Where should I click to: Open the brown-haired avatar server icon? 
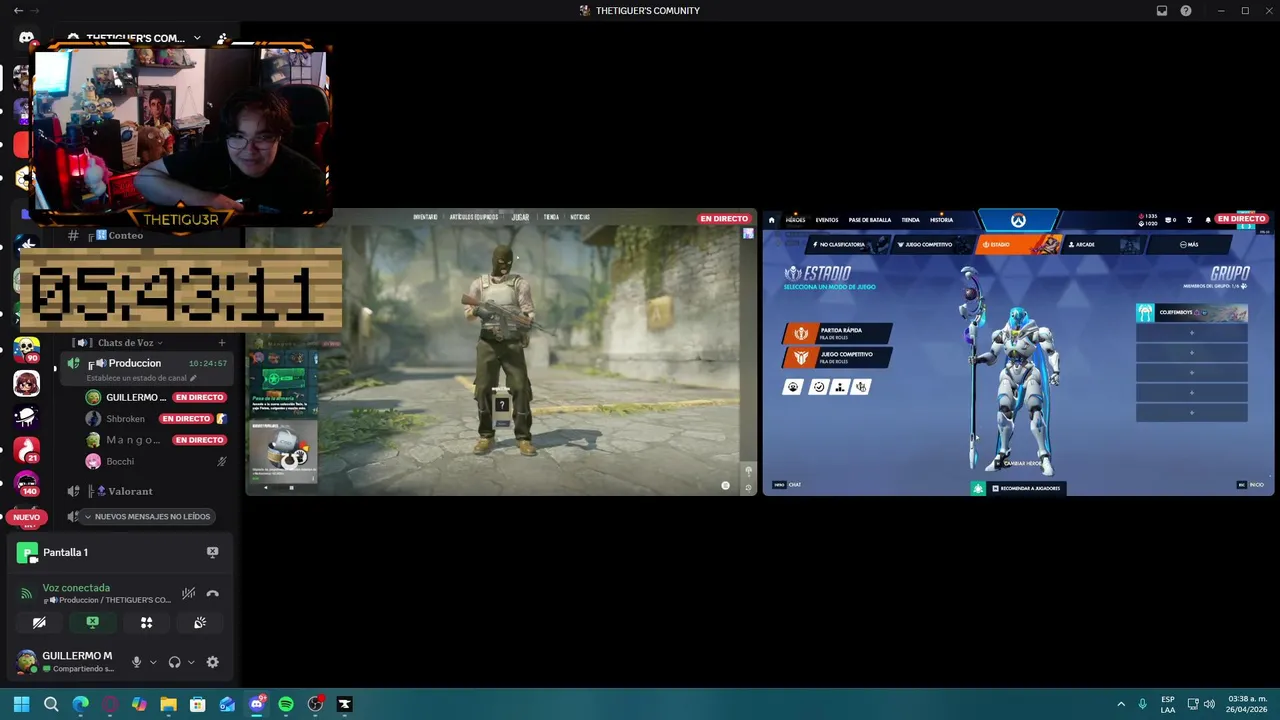26,383
